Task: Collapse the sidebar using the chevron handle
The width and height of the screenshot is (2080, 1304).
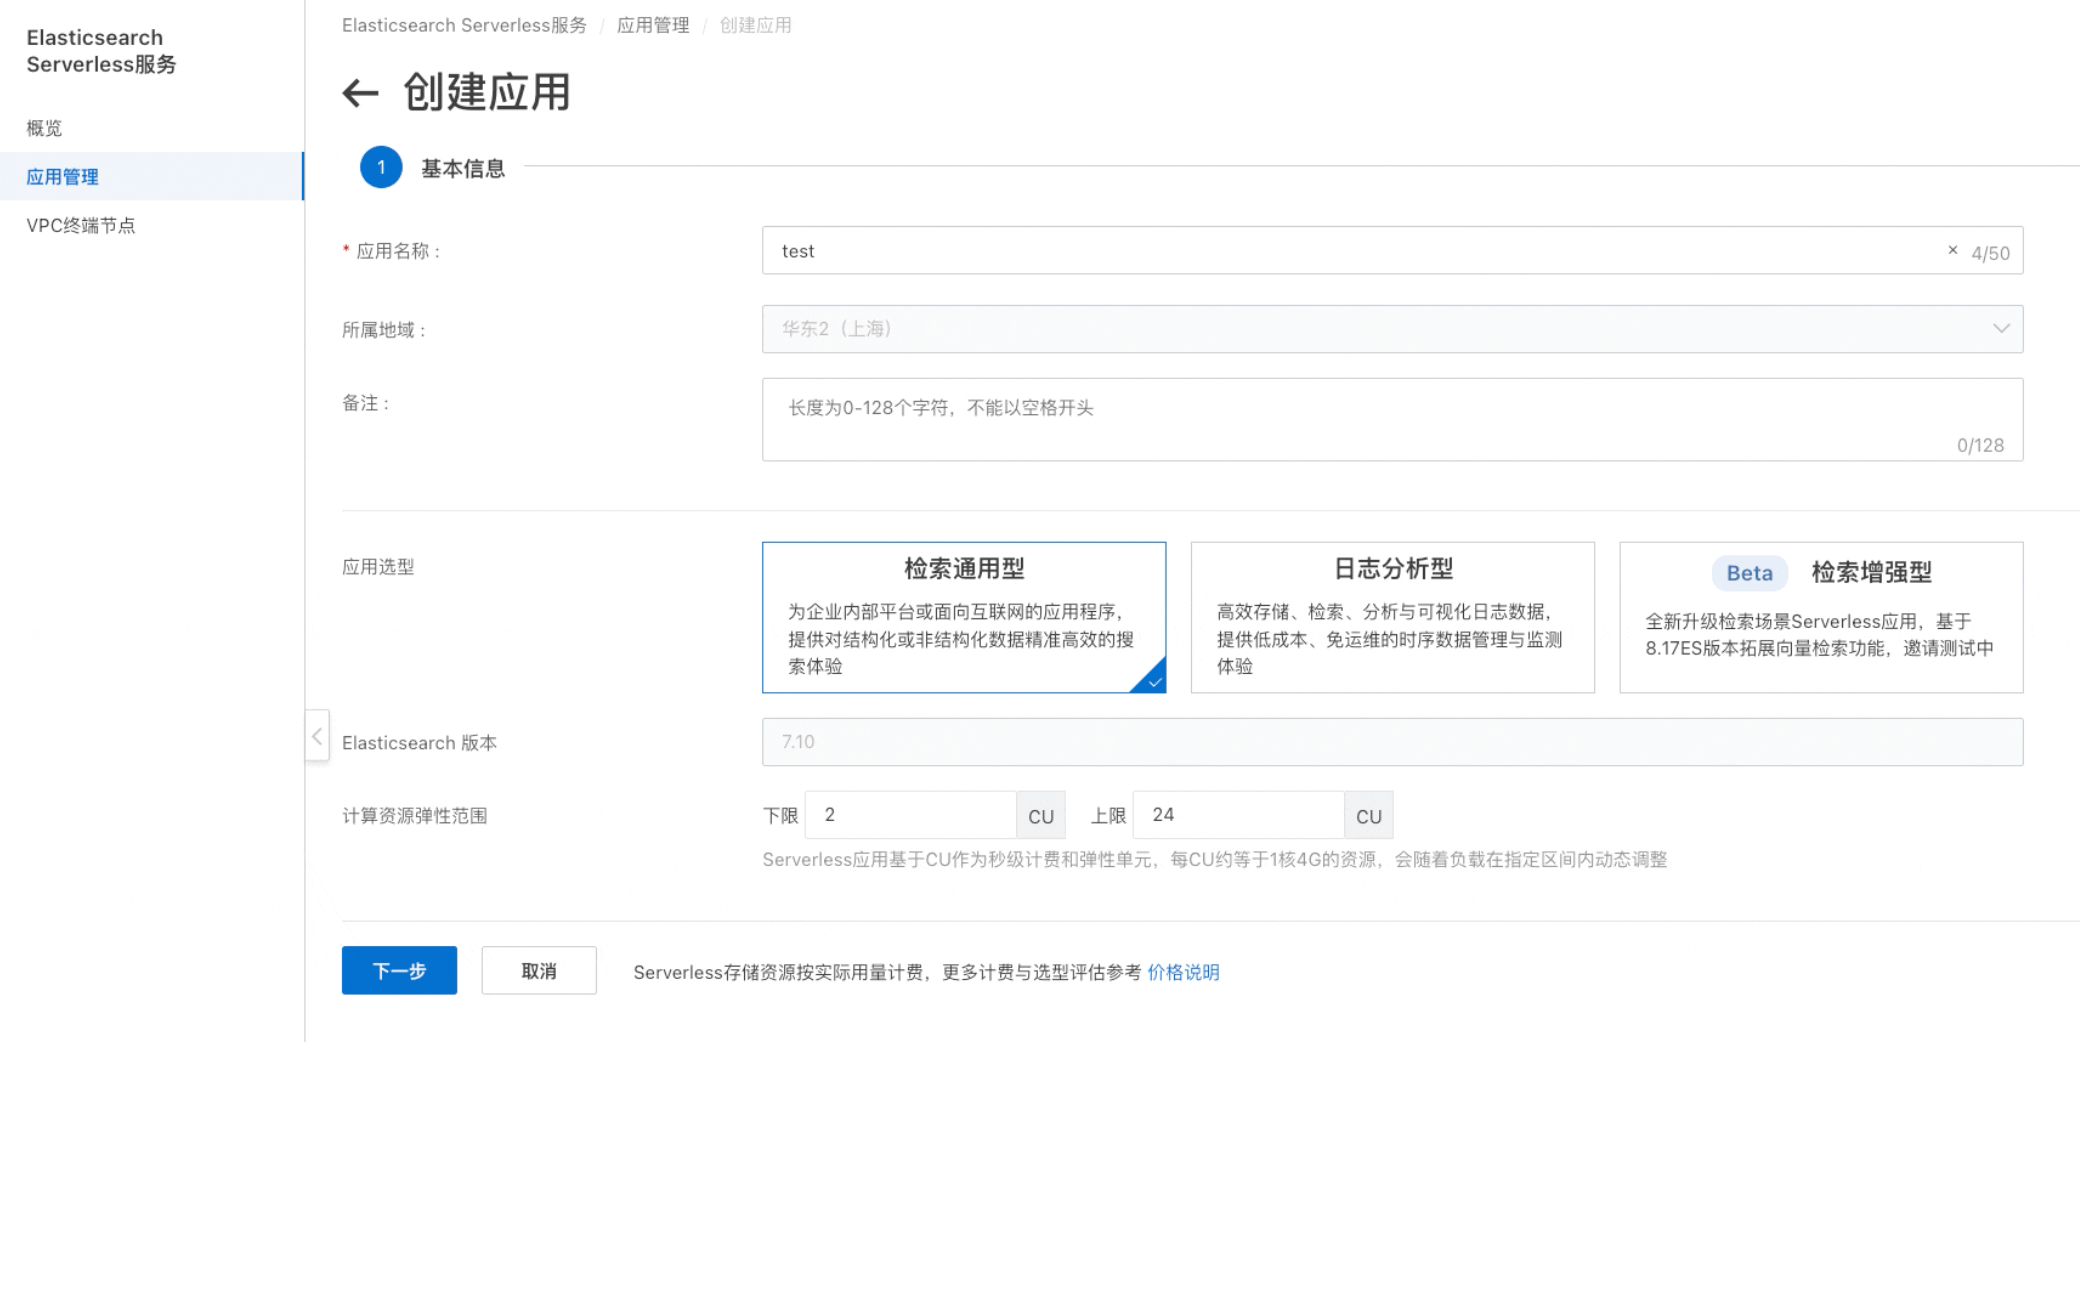Action: click(x=317, y=737)
